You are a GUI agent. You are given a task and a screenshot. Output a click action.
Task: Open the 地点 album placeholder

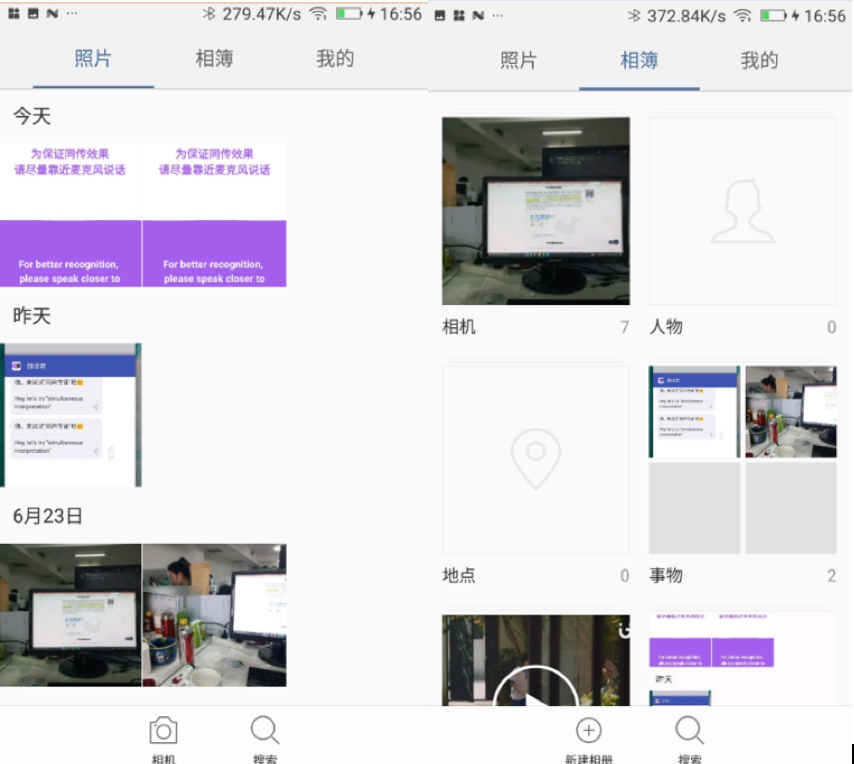[536, 460]
